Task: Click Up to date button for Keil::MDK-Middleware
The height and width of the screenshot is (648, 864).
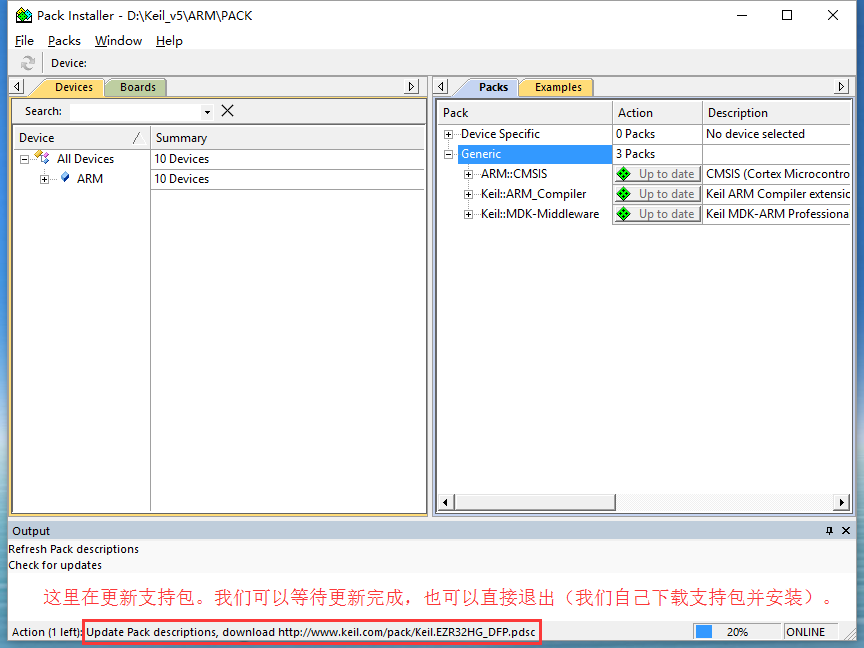Action: 658,214
